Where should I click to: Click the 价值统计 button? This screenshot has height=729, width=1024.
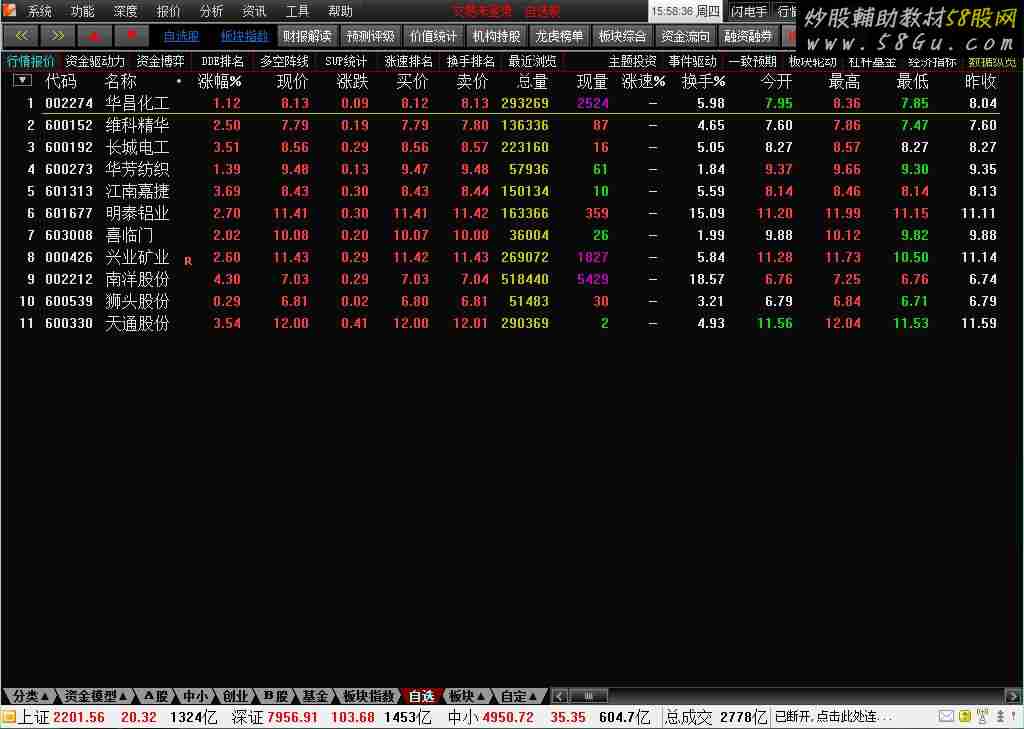[x=433, y=37]
